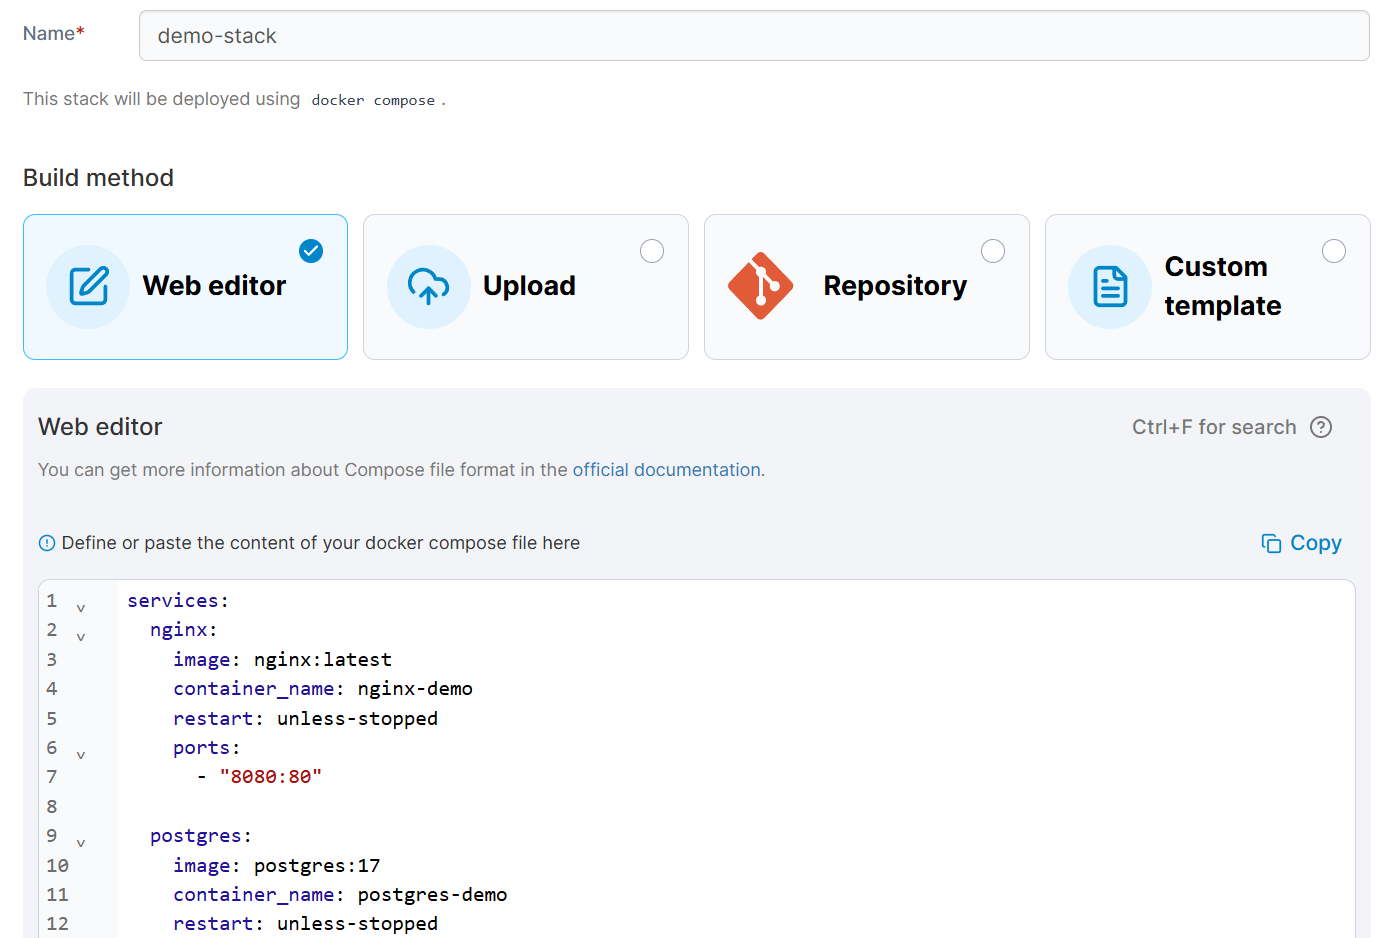Select the Upload radio button
Image resolution: width=1384 pixels, height=938 pixels.
[x=652, y=251]
